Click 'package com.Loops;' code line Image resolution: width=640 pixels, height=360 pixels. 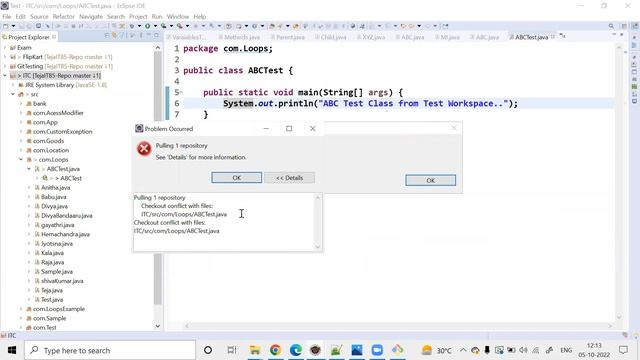pos(228,49)
